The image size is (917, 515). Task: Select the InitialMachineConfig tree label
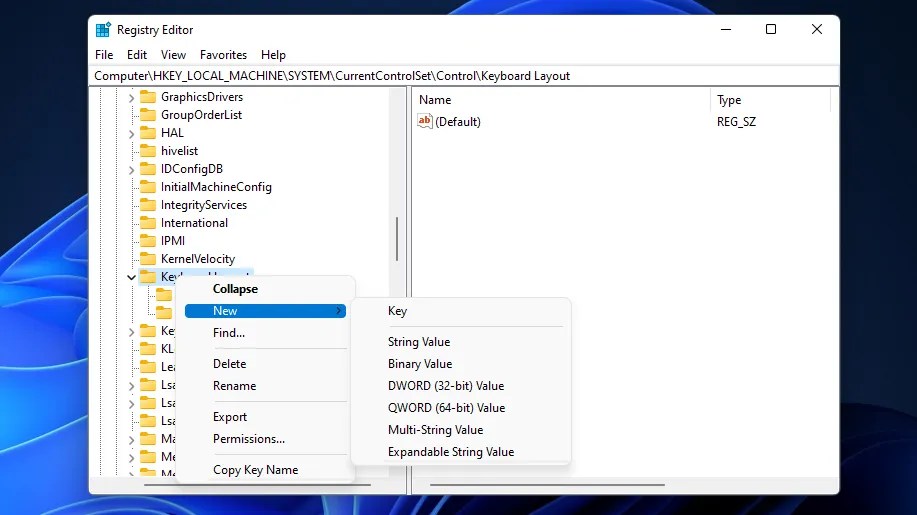tap(216, 187)
